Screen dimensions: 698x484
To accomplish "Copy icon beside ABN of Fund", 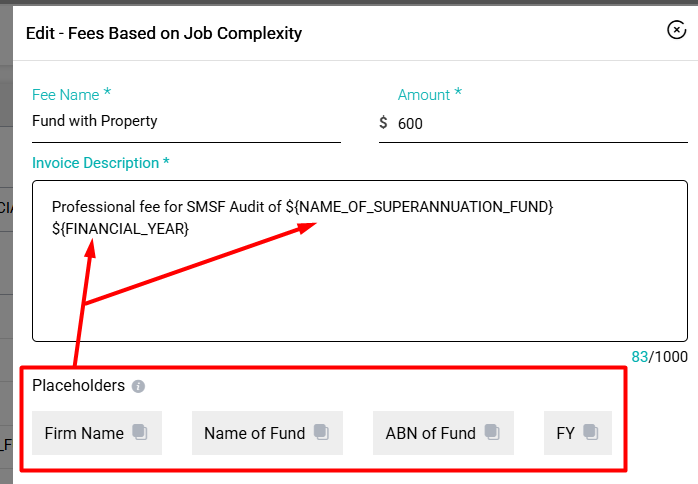I will pos(492,432).
